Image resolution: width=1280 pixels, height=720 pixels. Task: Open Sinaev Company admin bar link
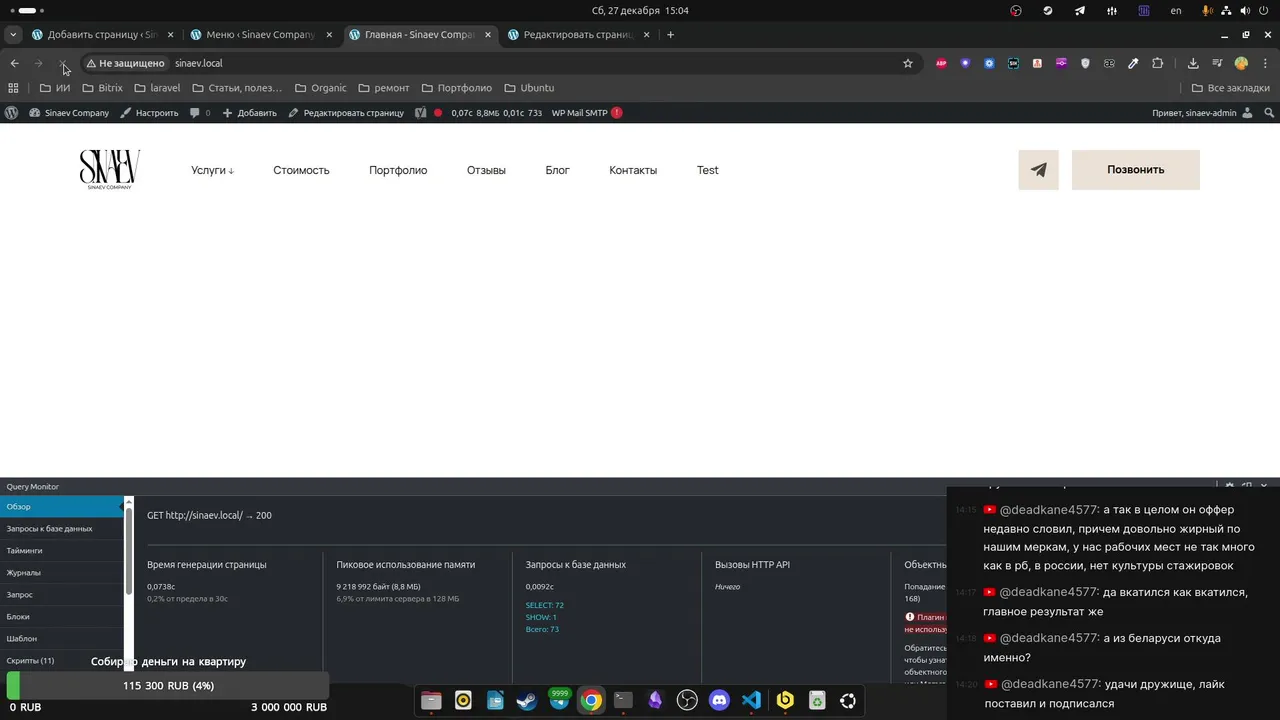[69, 113]
